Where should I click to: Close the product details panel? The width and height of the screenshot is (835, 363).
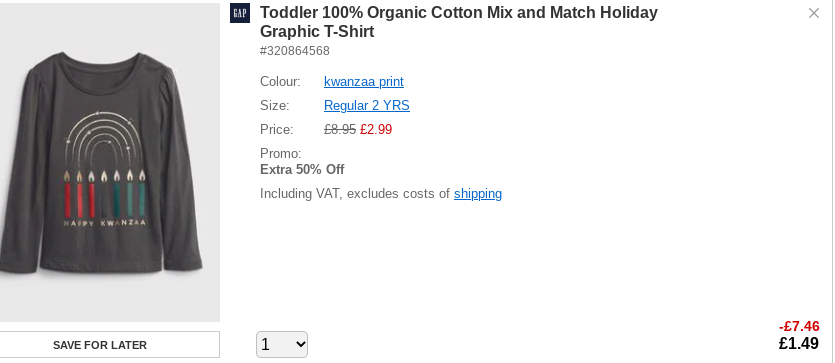[813, 13]
